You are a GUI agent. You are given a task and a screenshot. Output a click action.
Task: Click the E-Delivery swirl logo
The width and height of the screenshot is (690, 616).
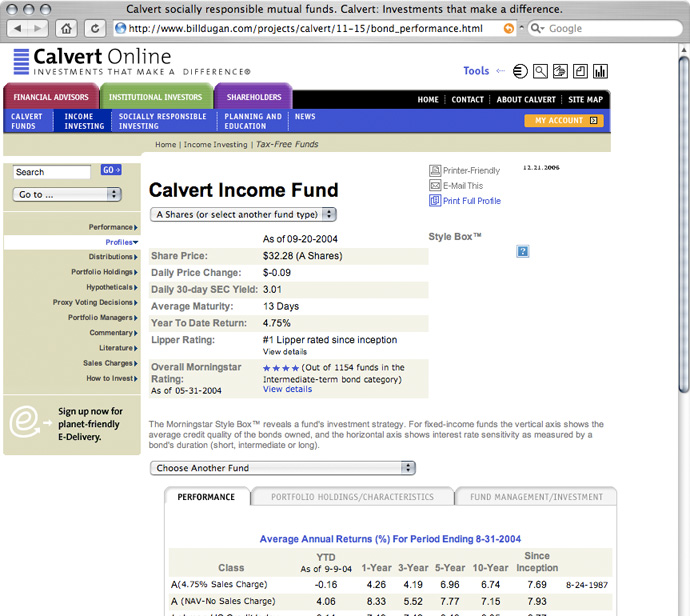tap(26, 422)
